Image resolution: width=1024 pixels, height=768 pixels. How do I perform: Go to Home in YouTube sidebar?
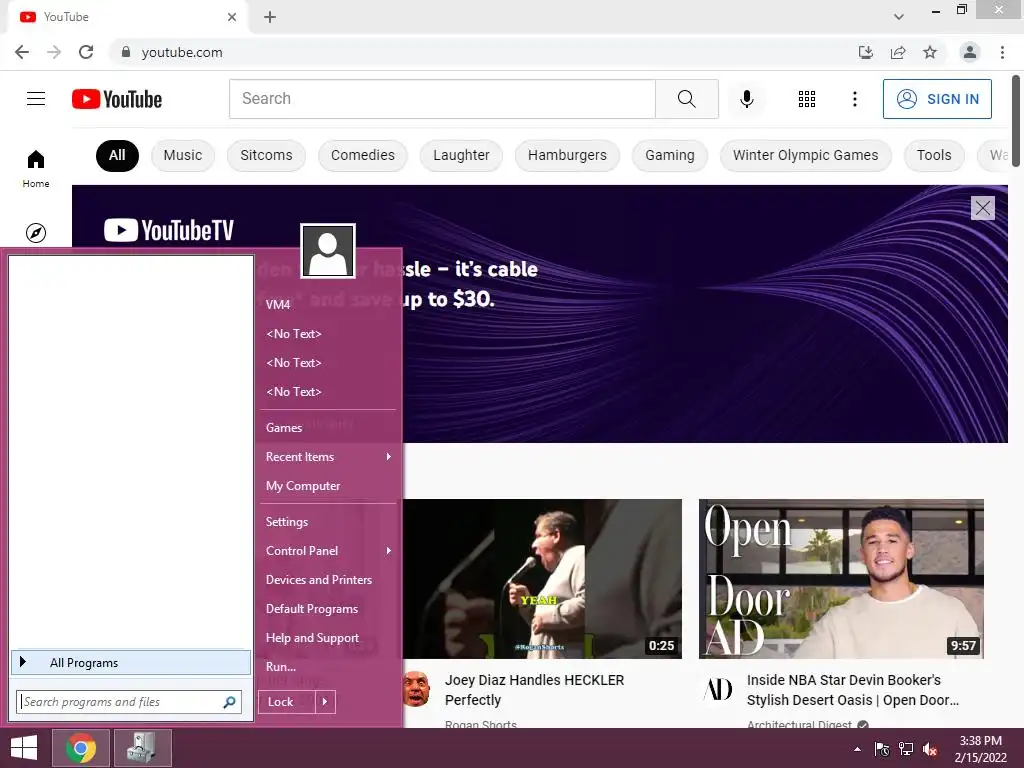[x=36, y=168]
